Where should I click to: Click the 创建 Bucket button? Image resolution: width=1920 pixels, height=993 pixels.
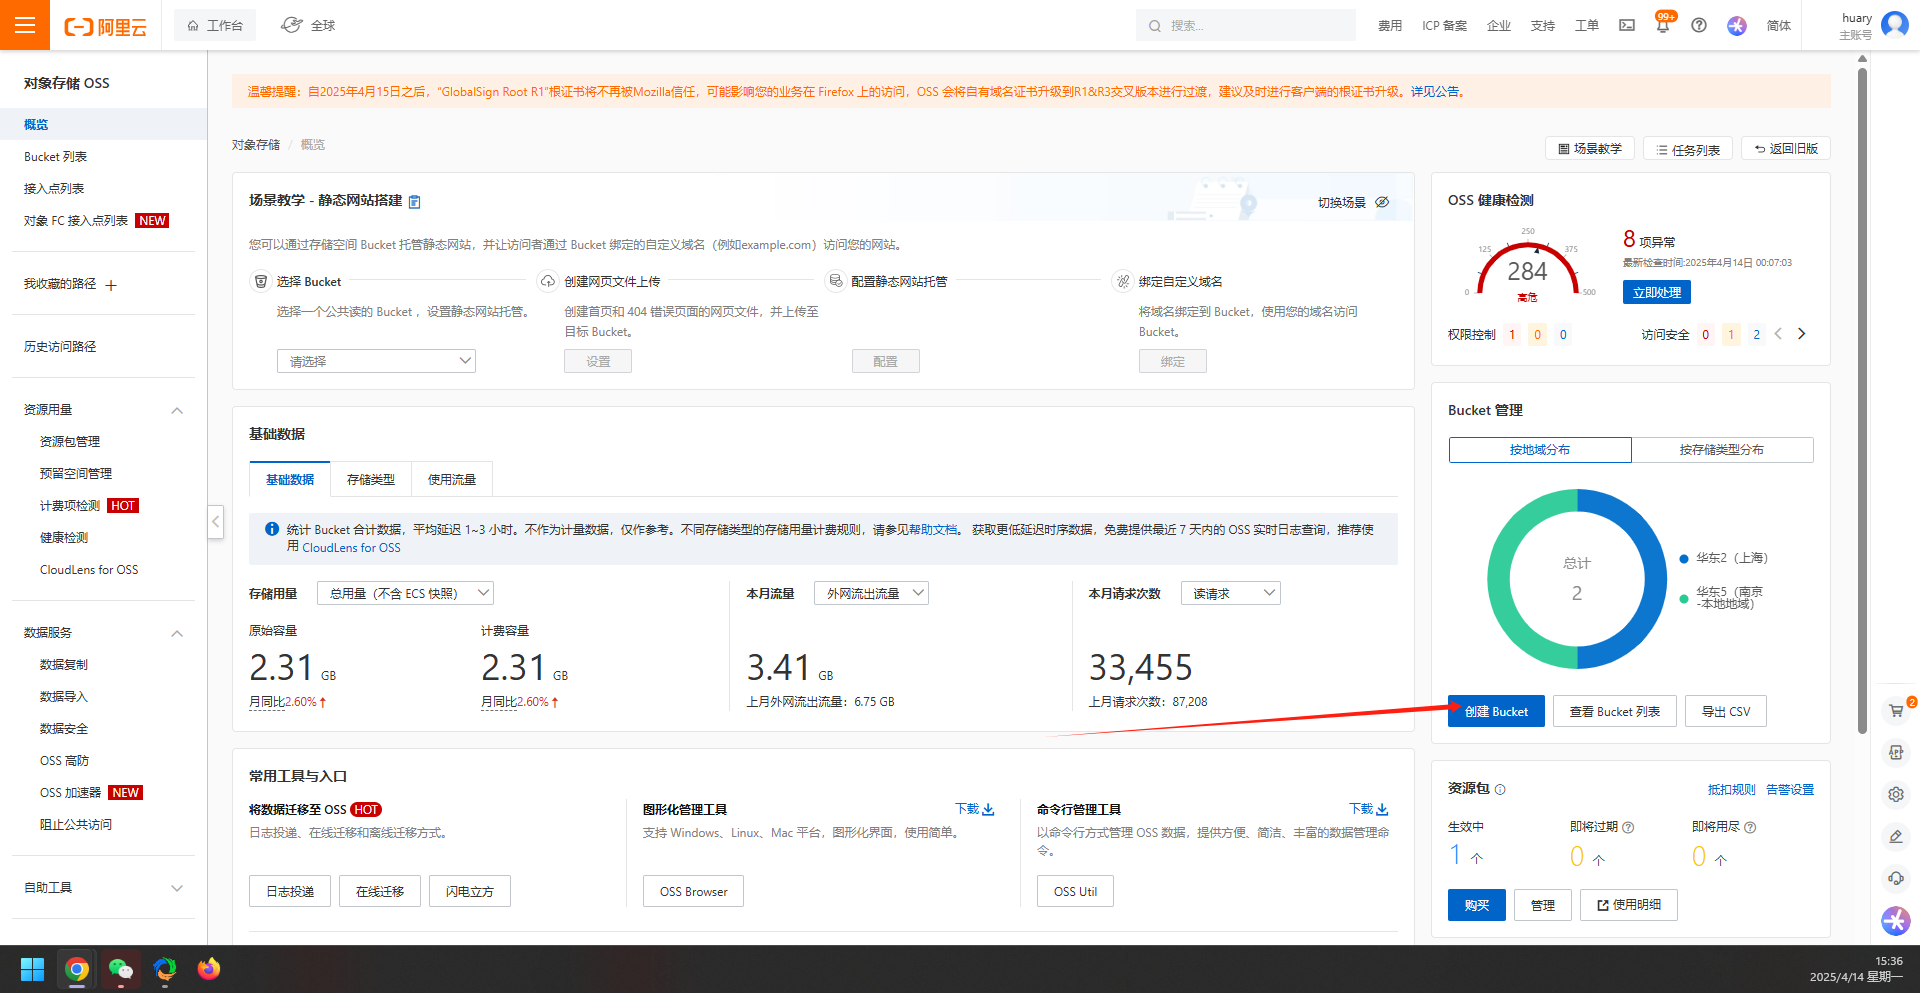[x=1496, y=711]
